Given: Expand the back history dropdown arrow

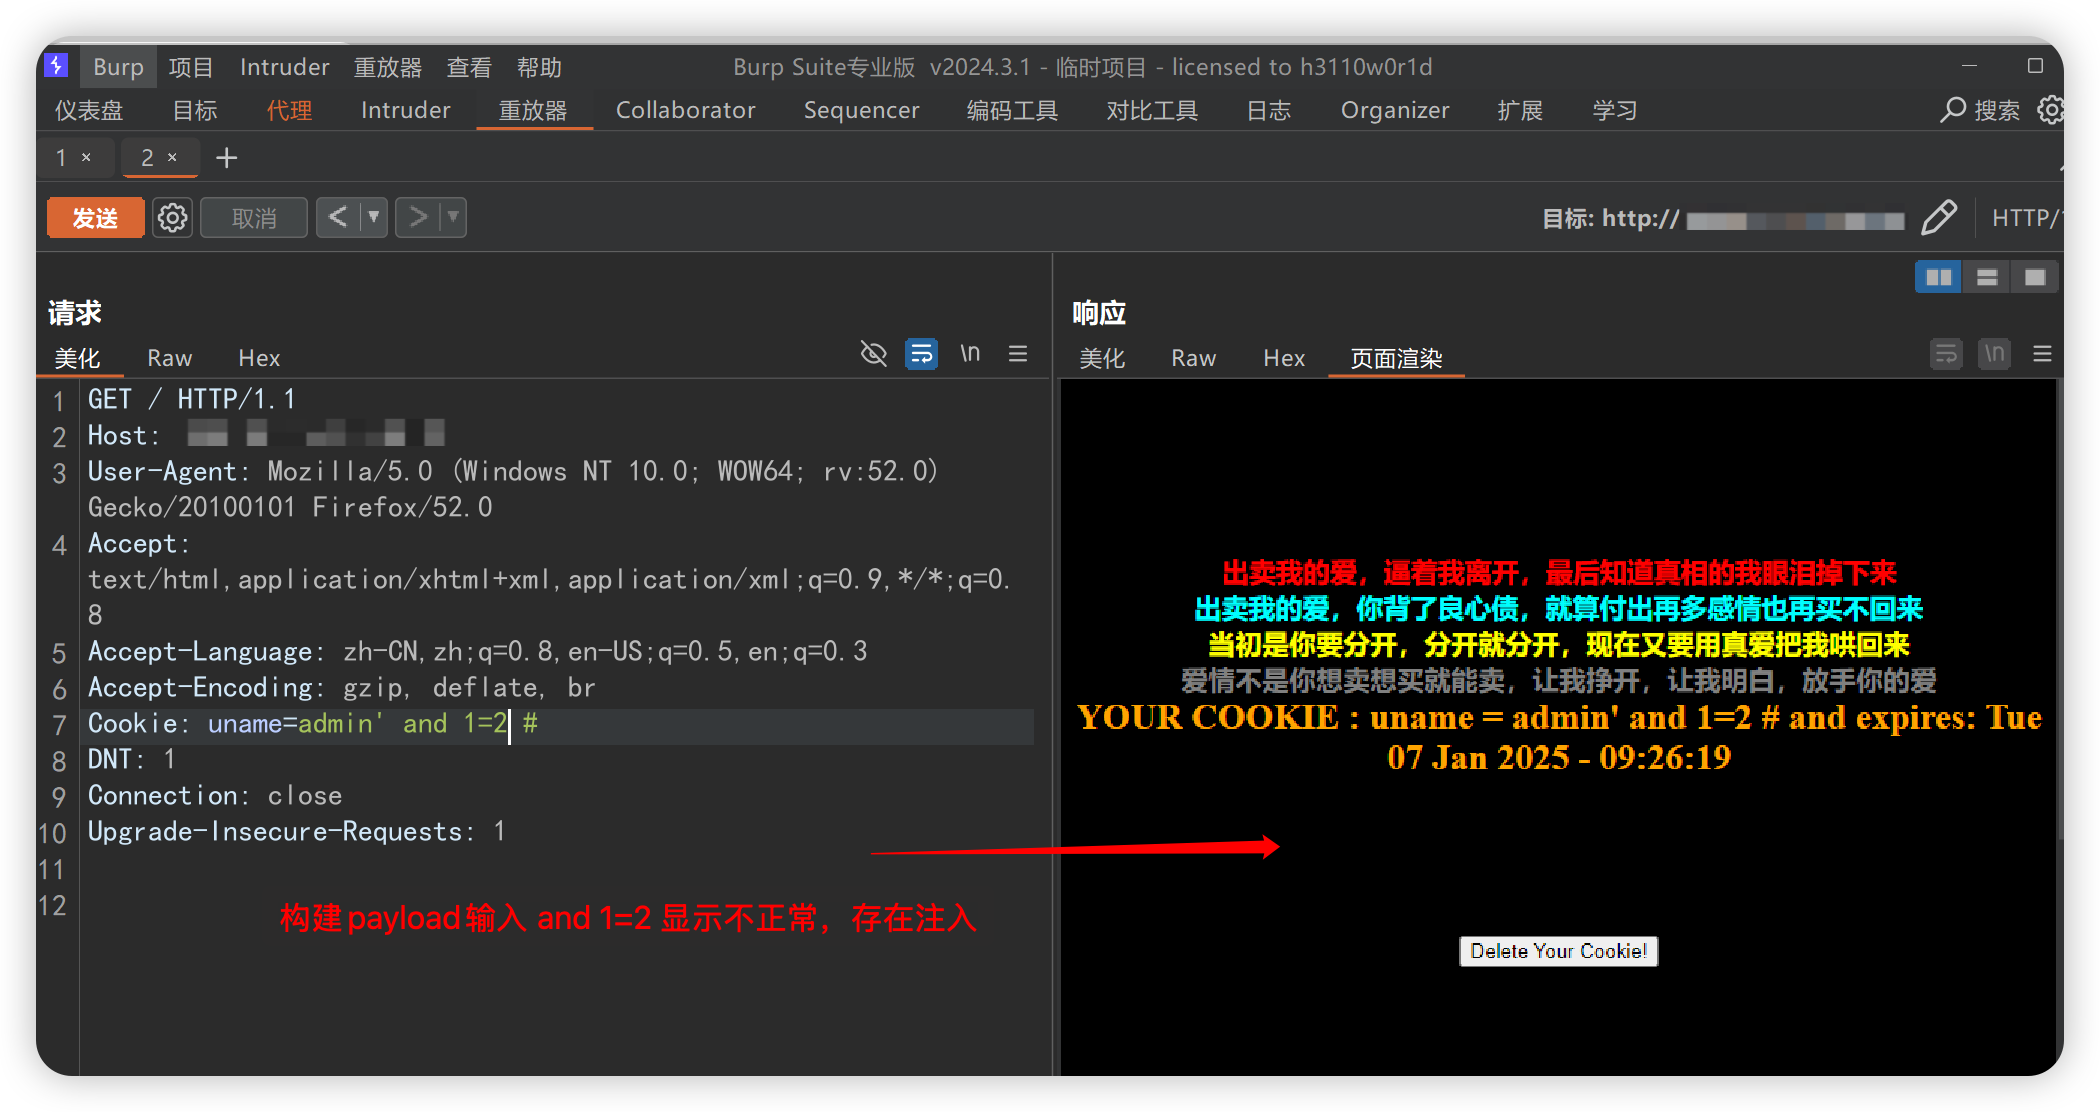Looking at the screenshot, I should click(x=374, y=217).
